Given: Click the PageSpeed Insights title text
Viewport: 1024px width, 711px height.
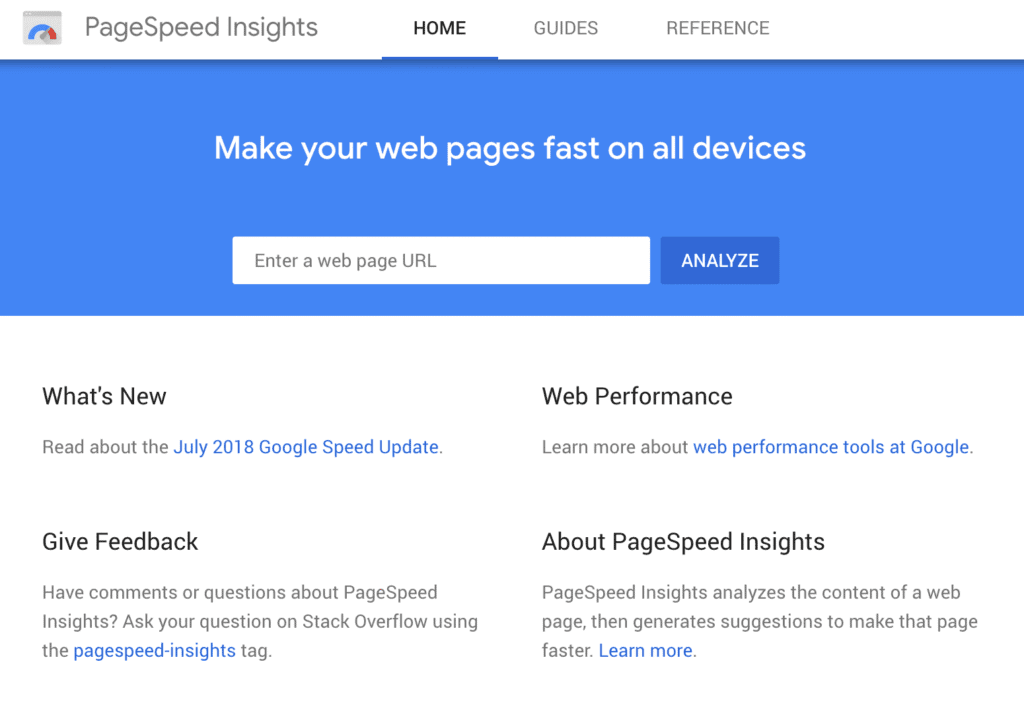Looking at the screenshot, I should tap(200, 28).
